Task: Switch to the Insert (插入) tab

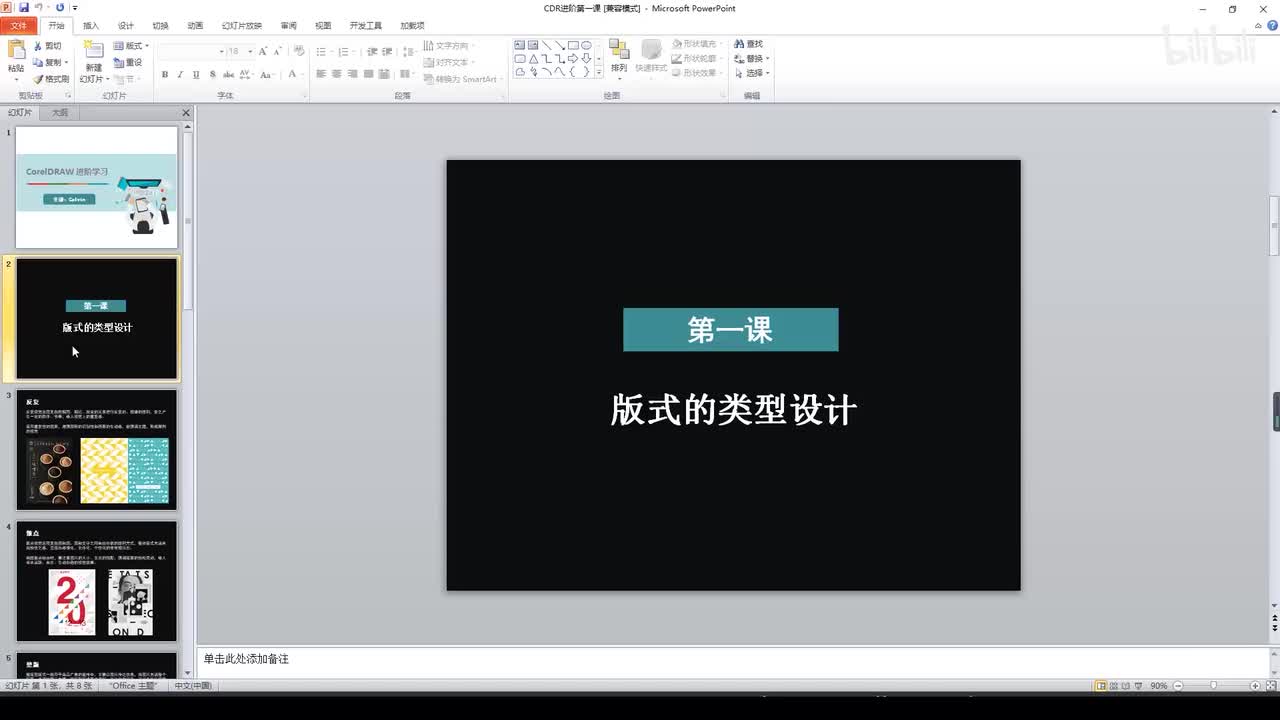Action: tap(91, 26)
